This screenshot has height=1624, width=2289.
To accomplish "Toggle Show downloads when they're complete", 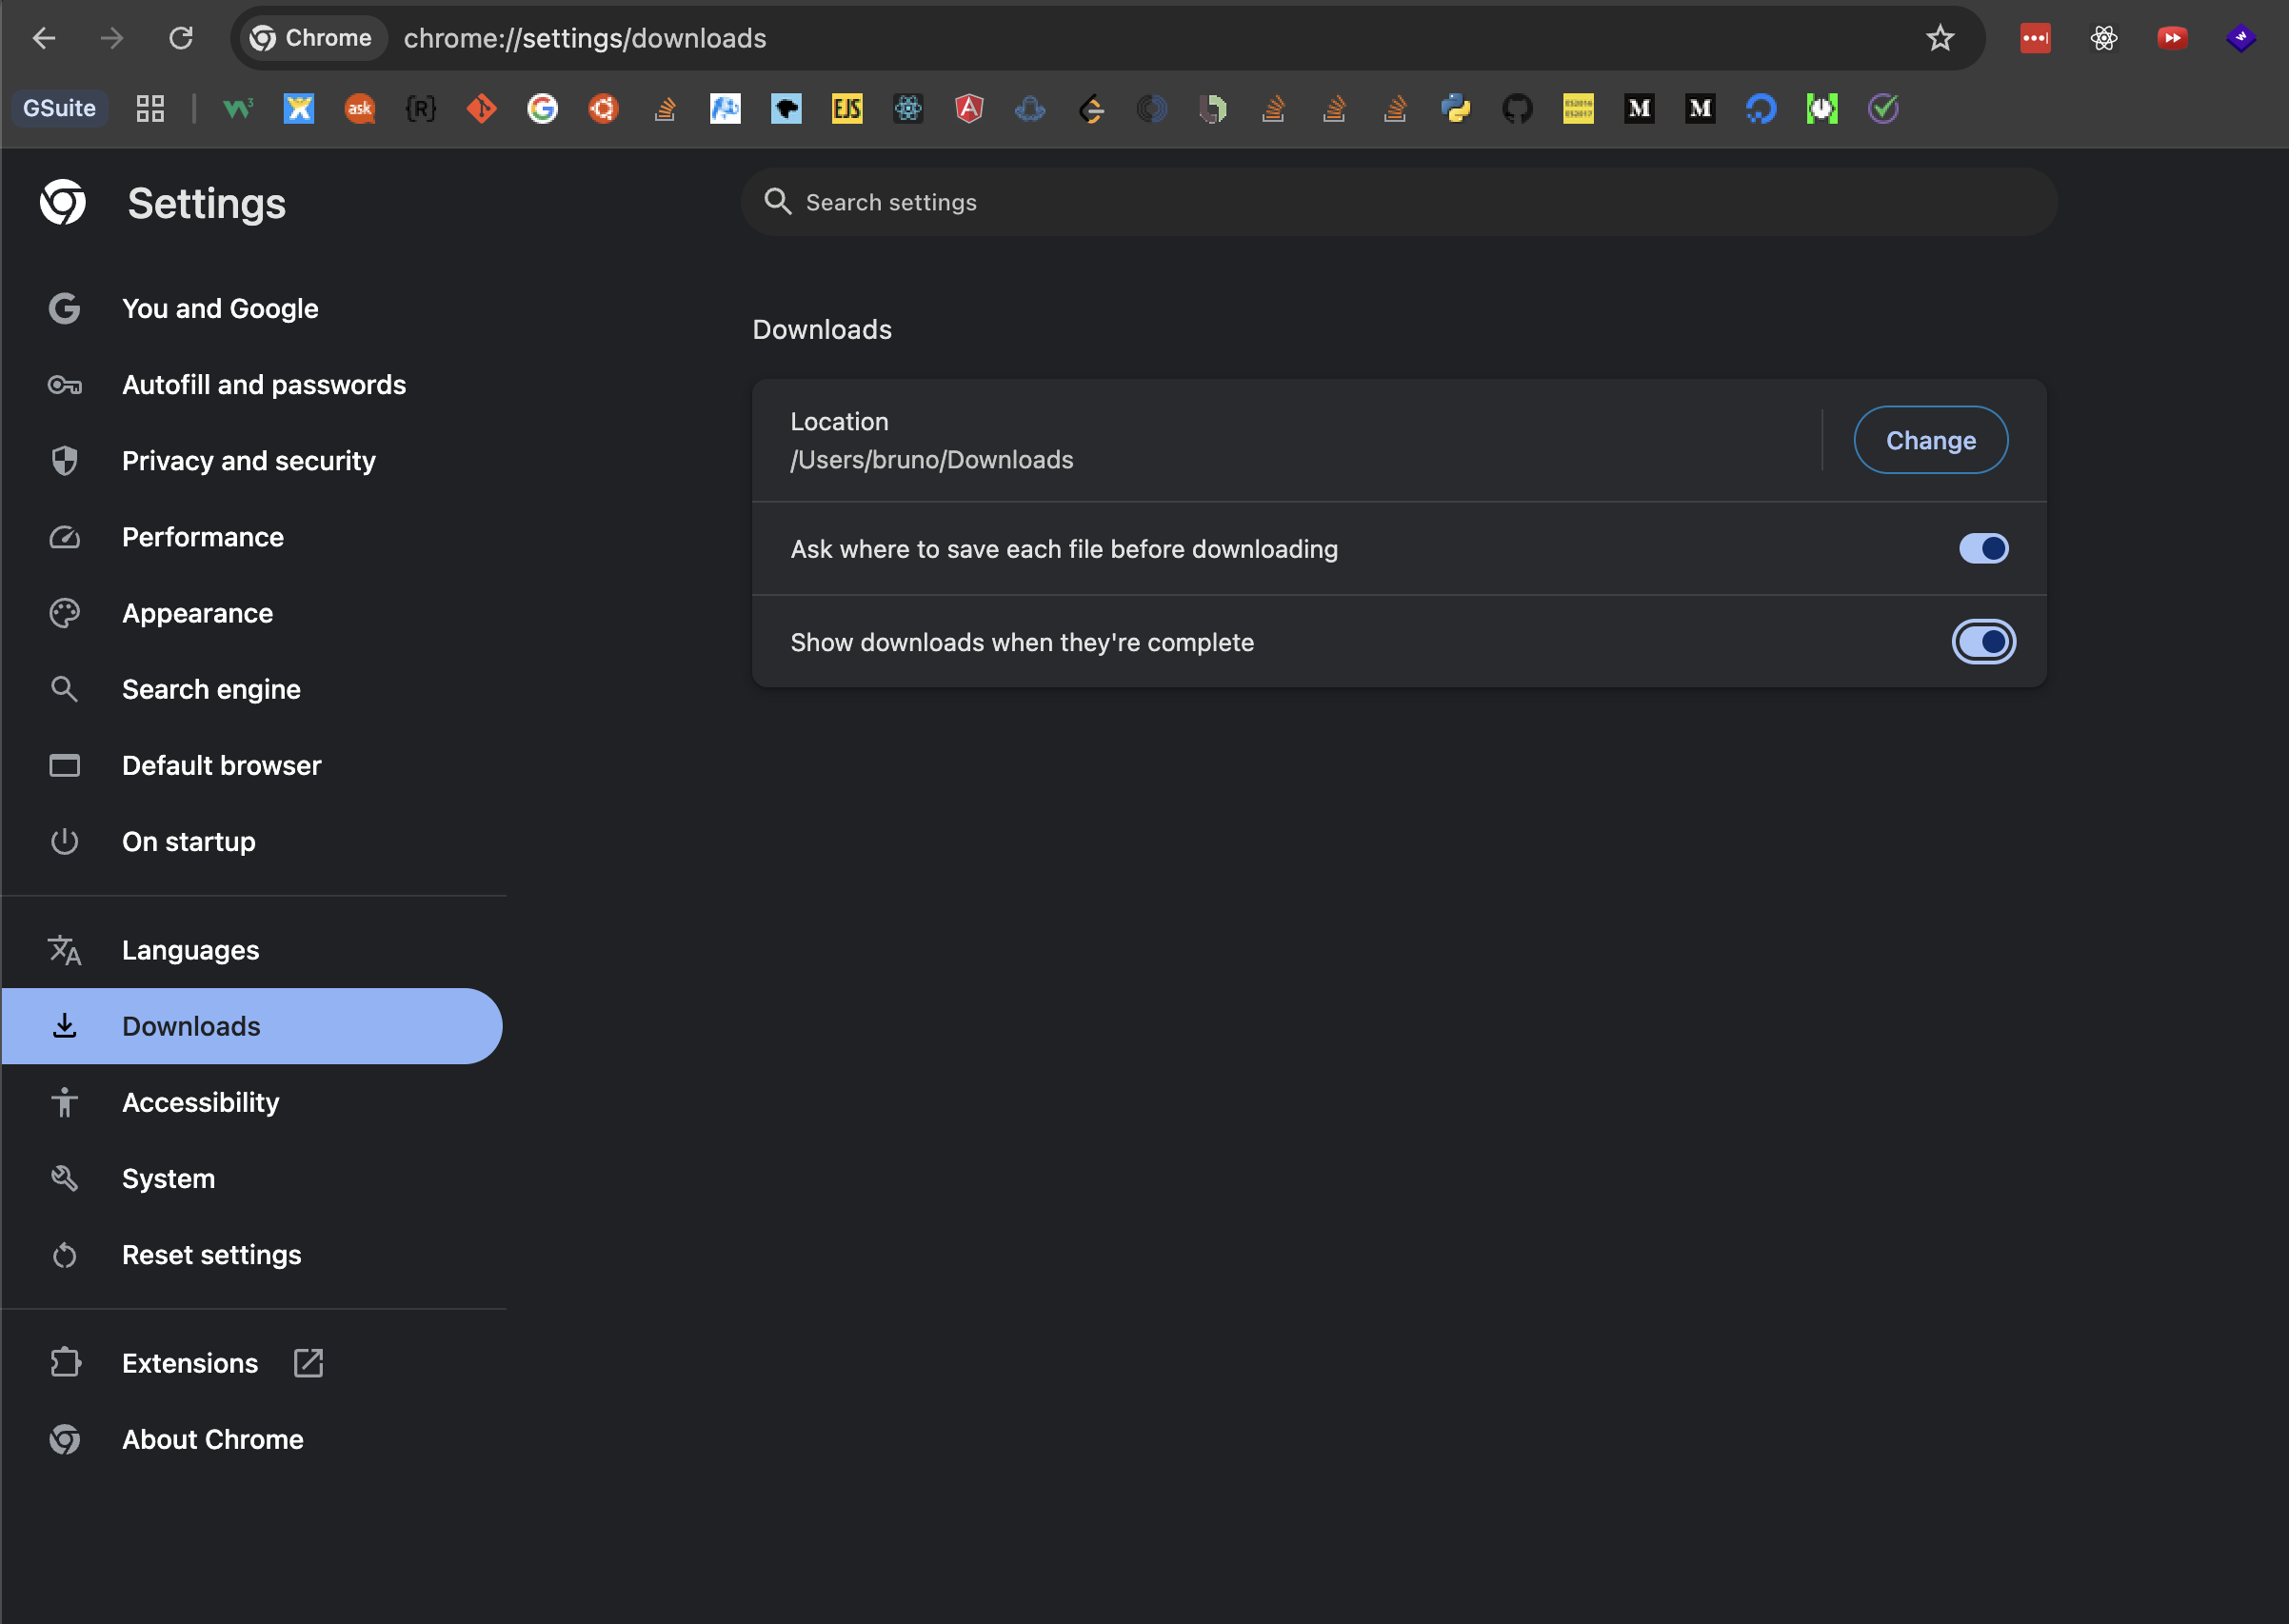I will tap(1983, 642).
